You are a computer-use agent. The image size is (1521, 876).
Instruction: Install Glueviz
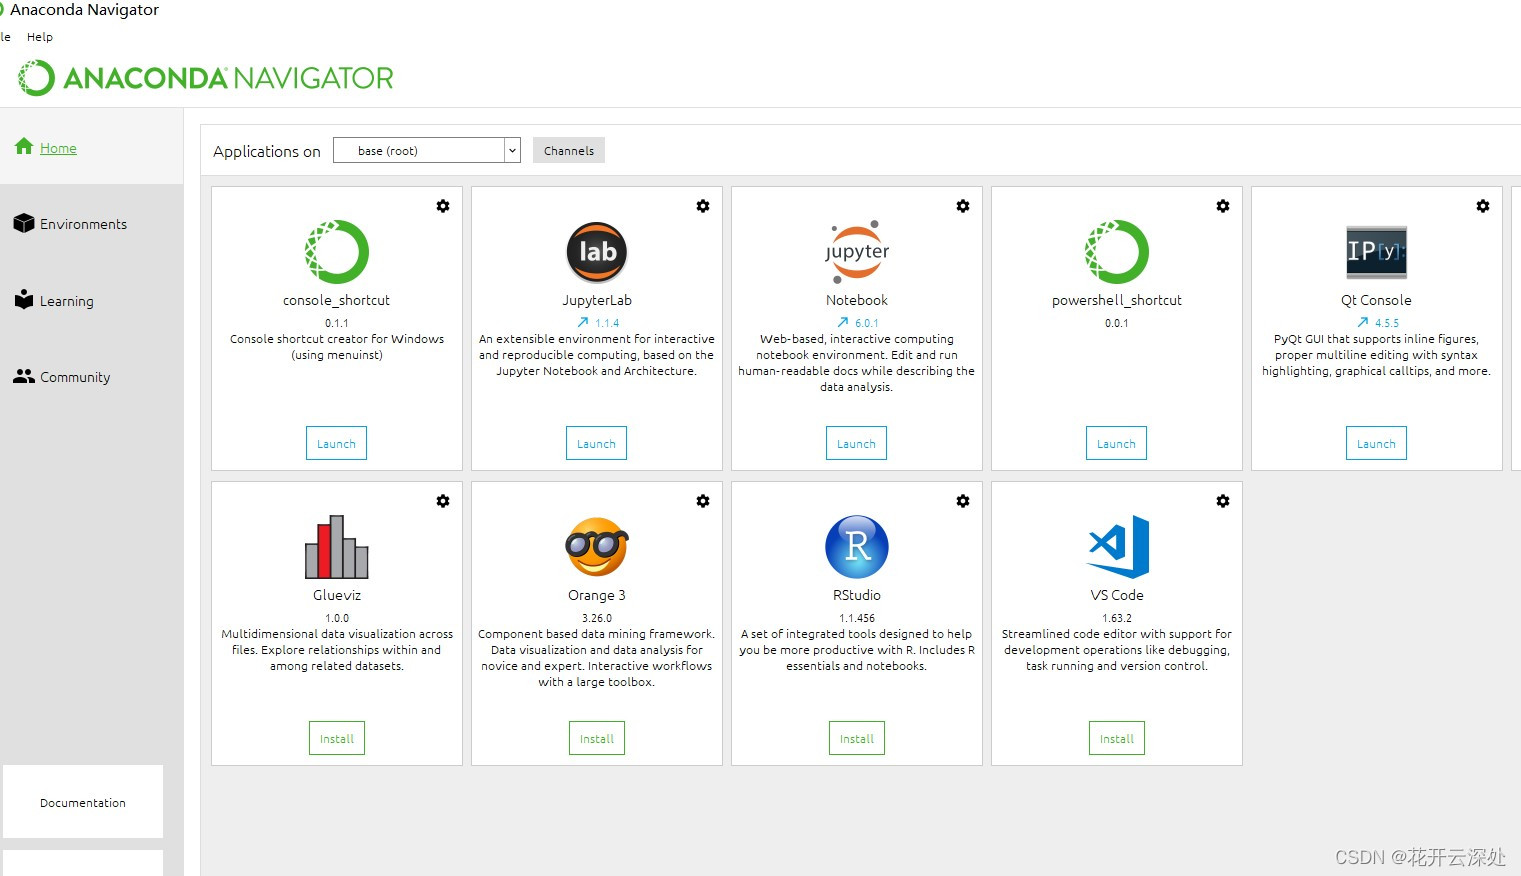coord(337,738)
